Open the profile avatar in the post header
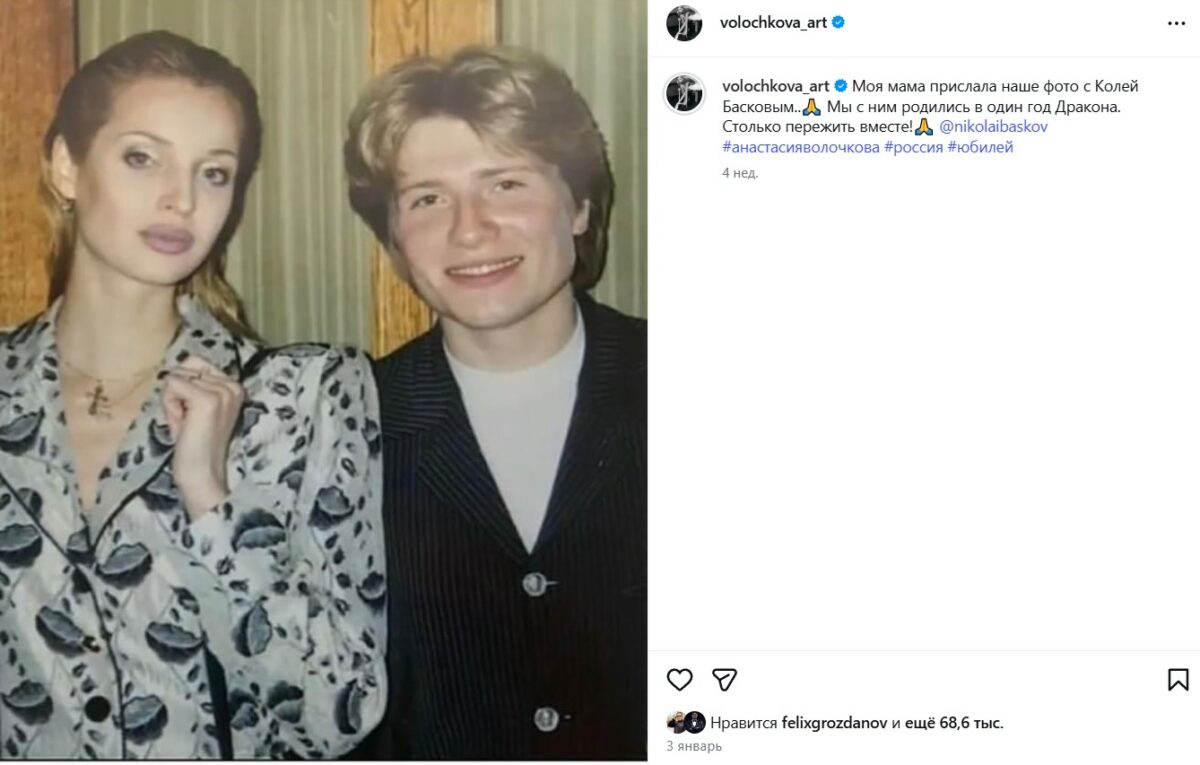This screenshot has width=1200, height=765. [684, 23]
